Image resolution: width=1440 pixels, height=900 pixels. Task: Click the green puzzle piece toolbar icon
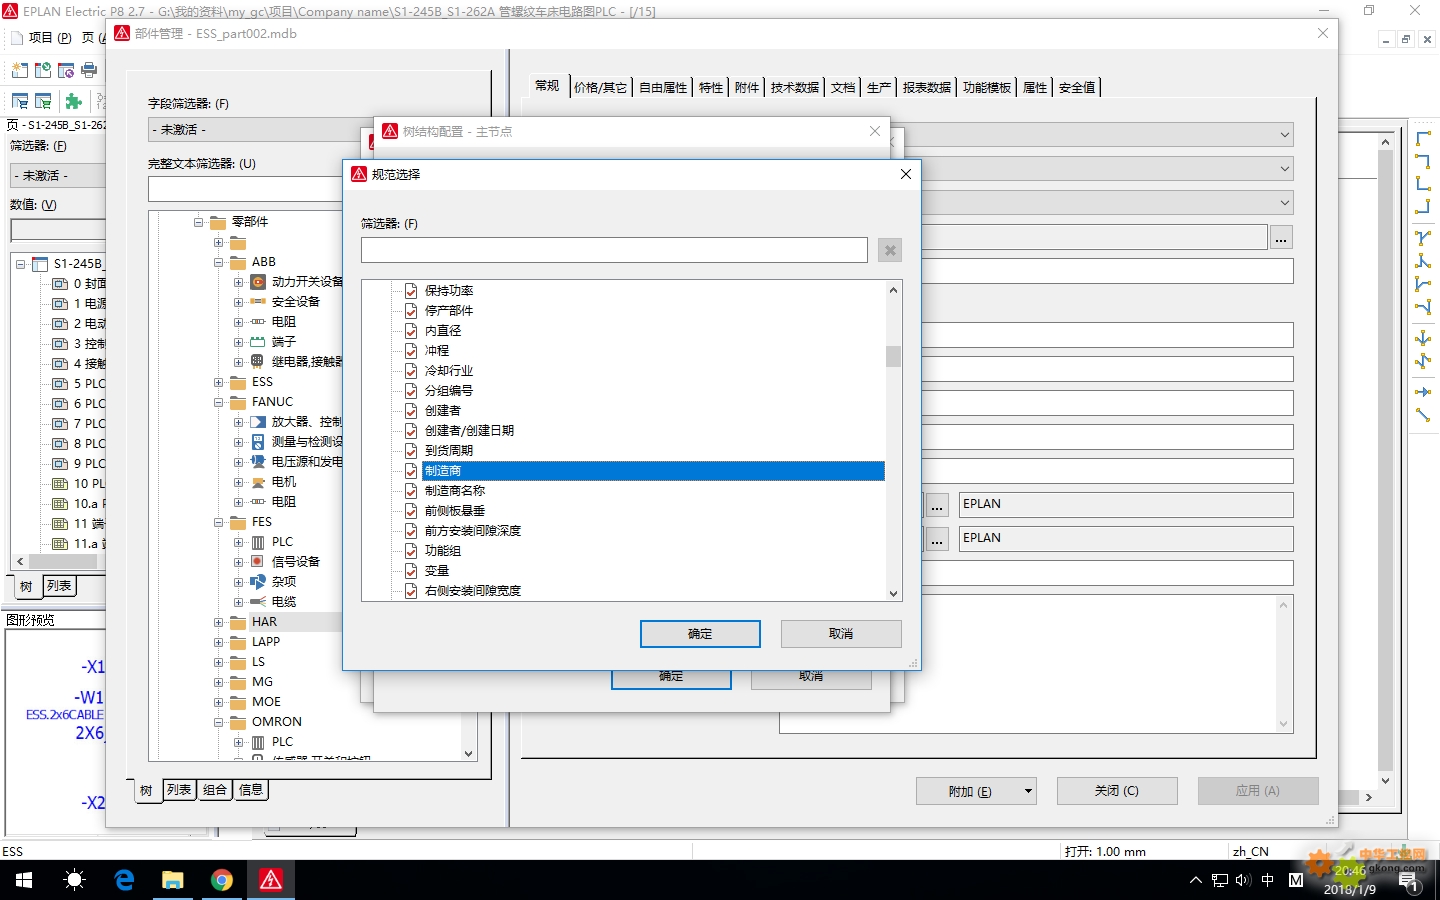tap(73, 101)
